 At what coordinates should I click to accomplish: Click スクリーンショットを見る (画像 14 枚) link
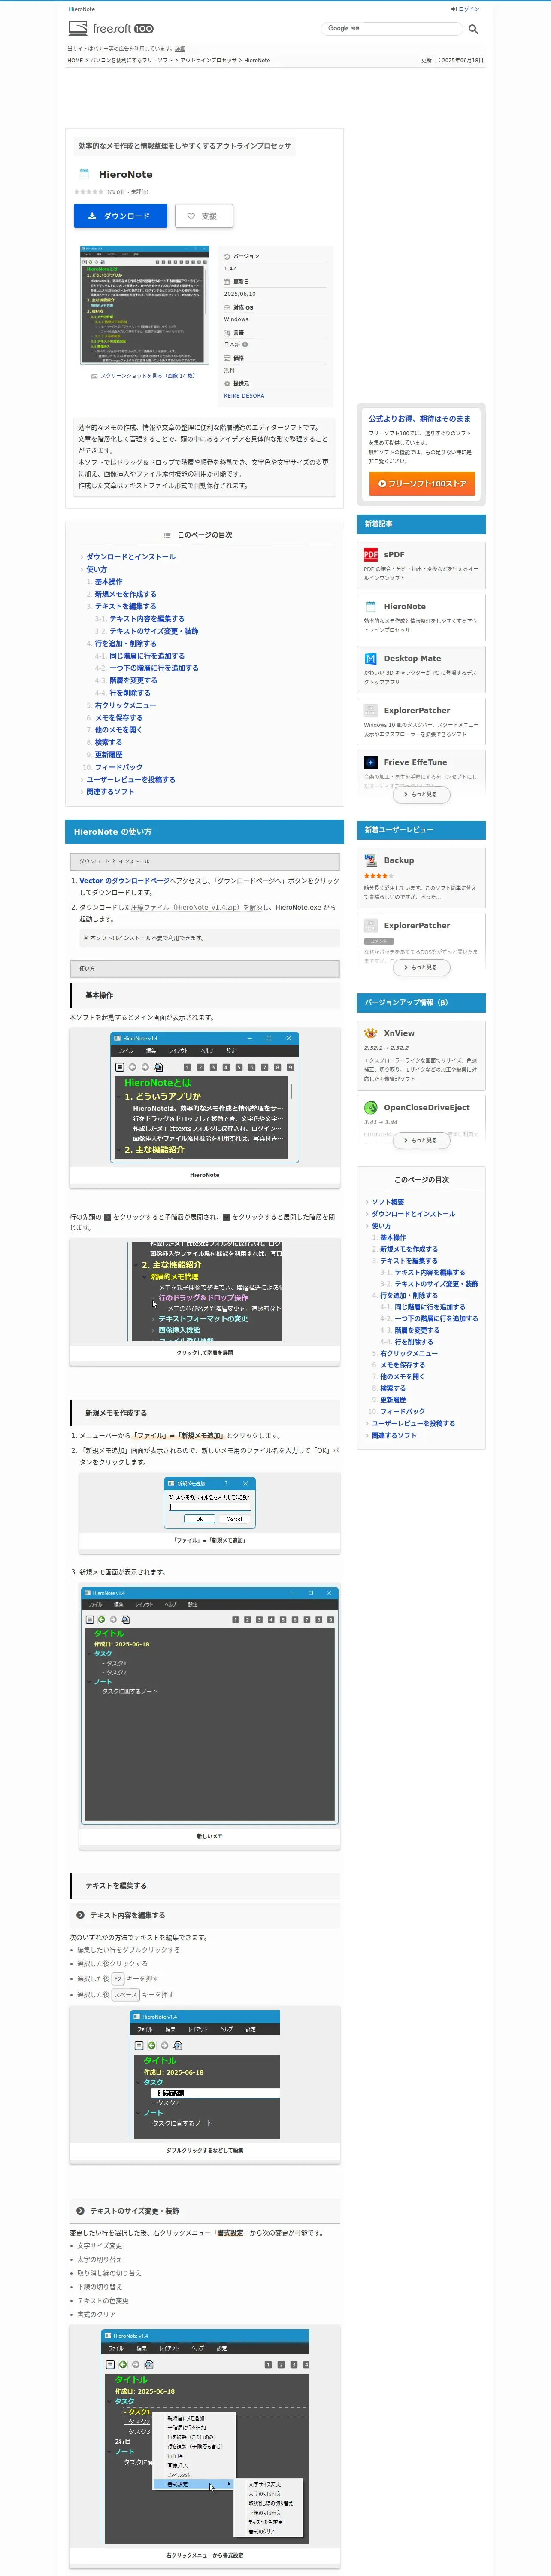[148, 376]
